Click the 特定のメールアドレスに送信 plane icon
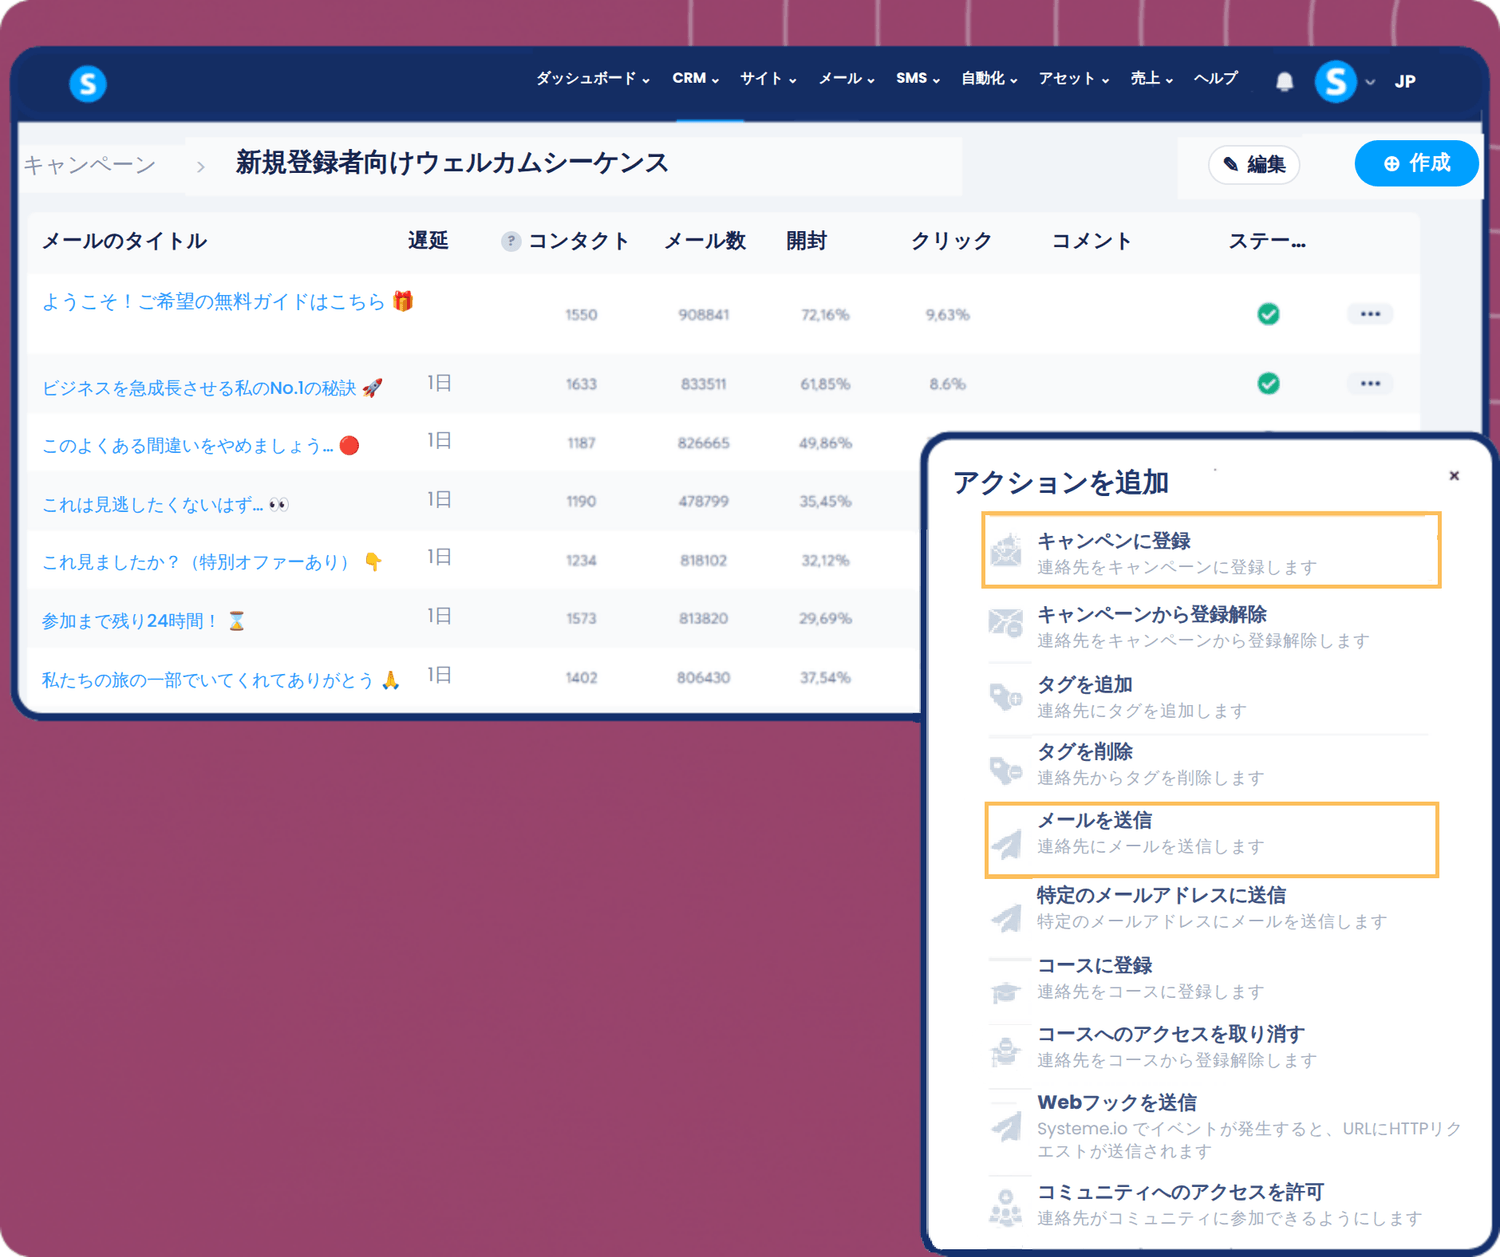 [x=1007, y=918]
